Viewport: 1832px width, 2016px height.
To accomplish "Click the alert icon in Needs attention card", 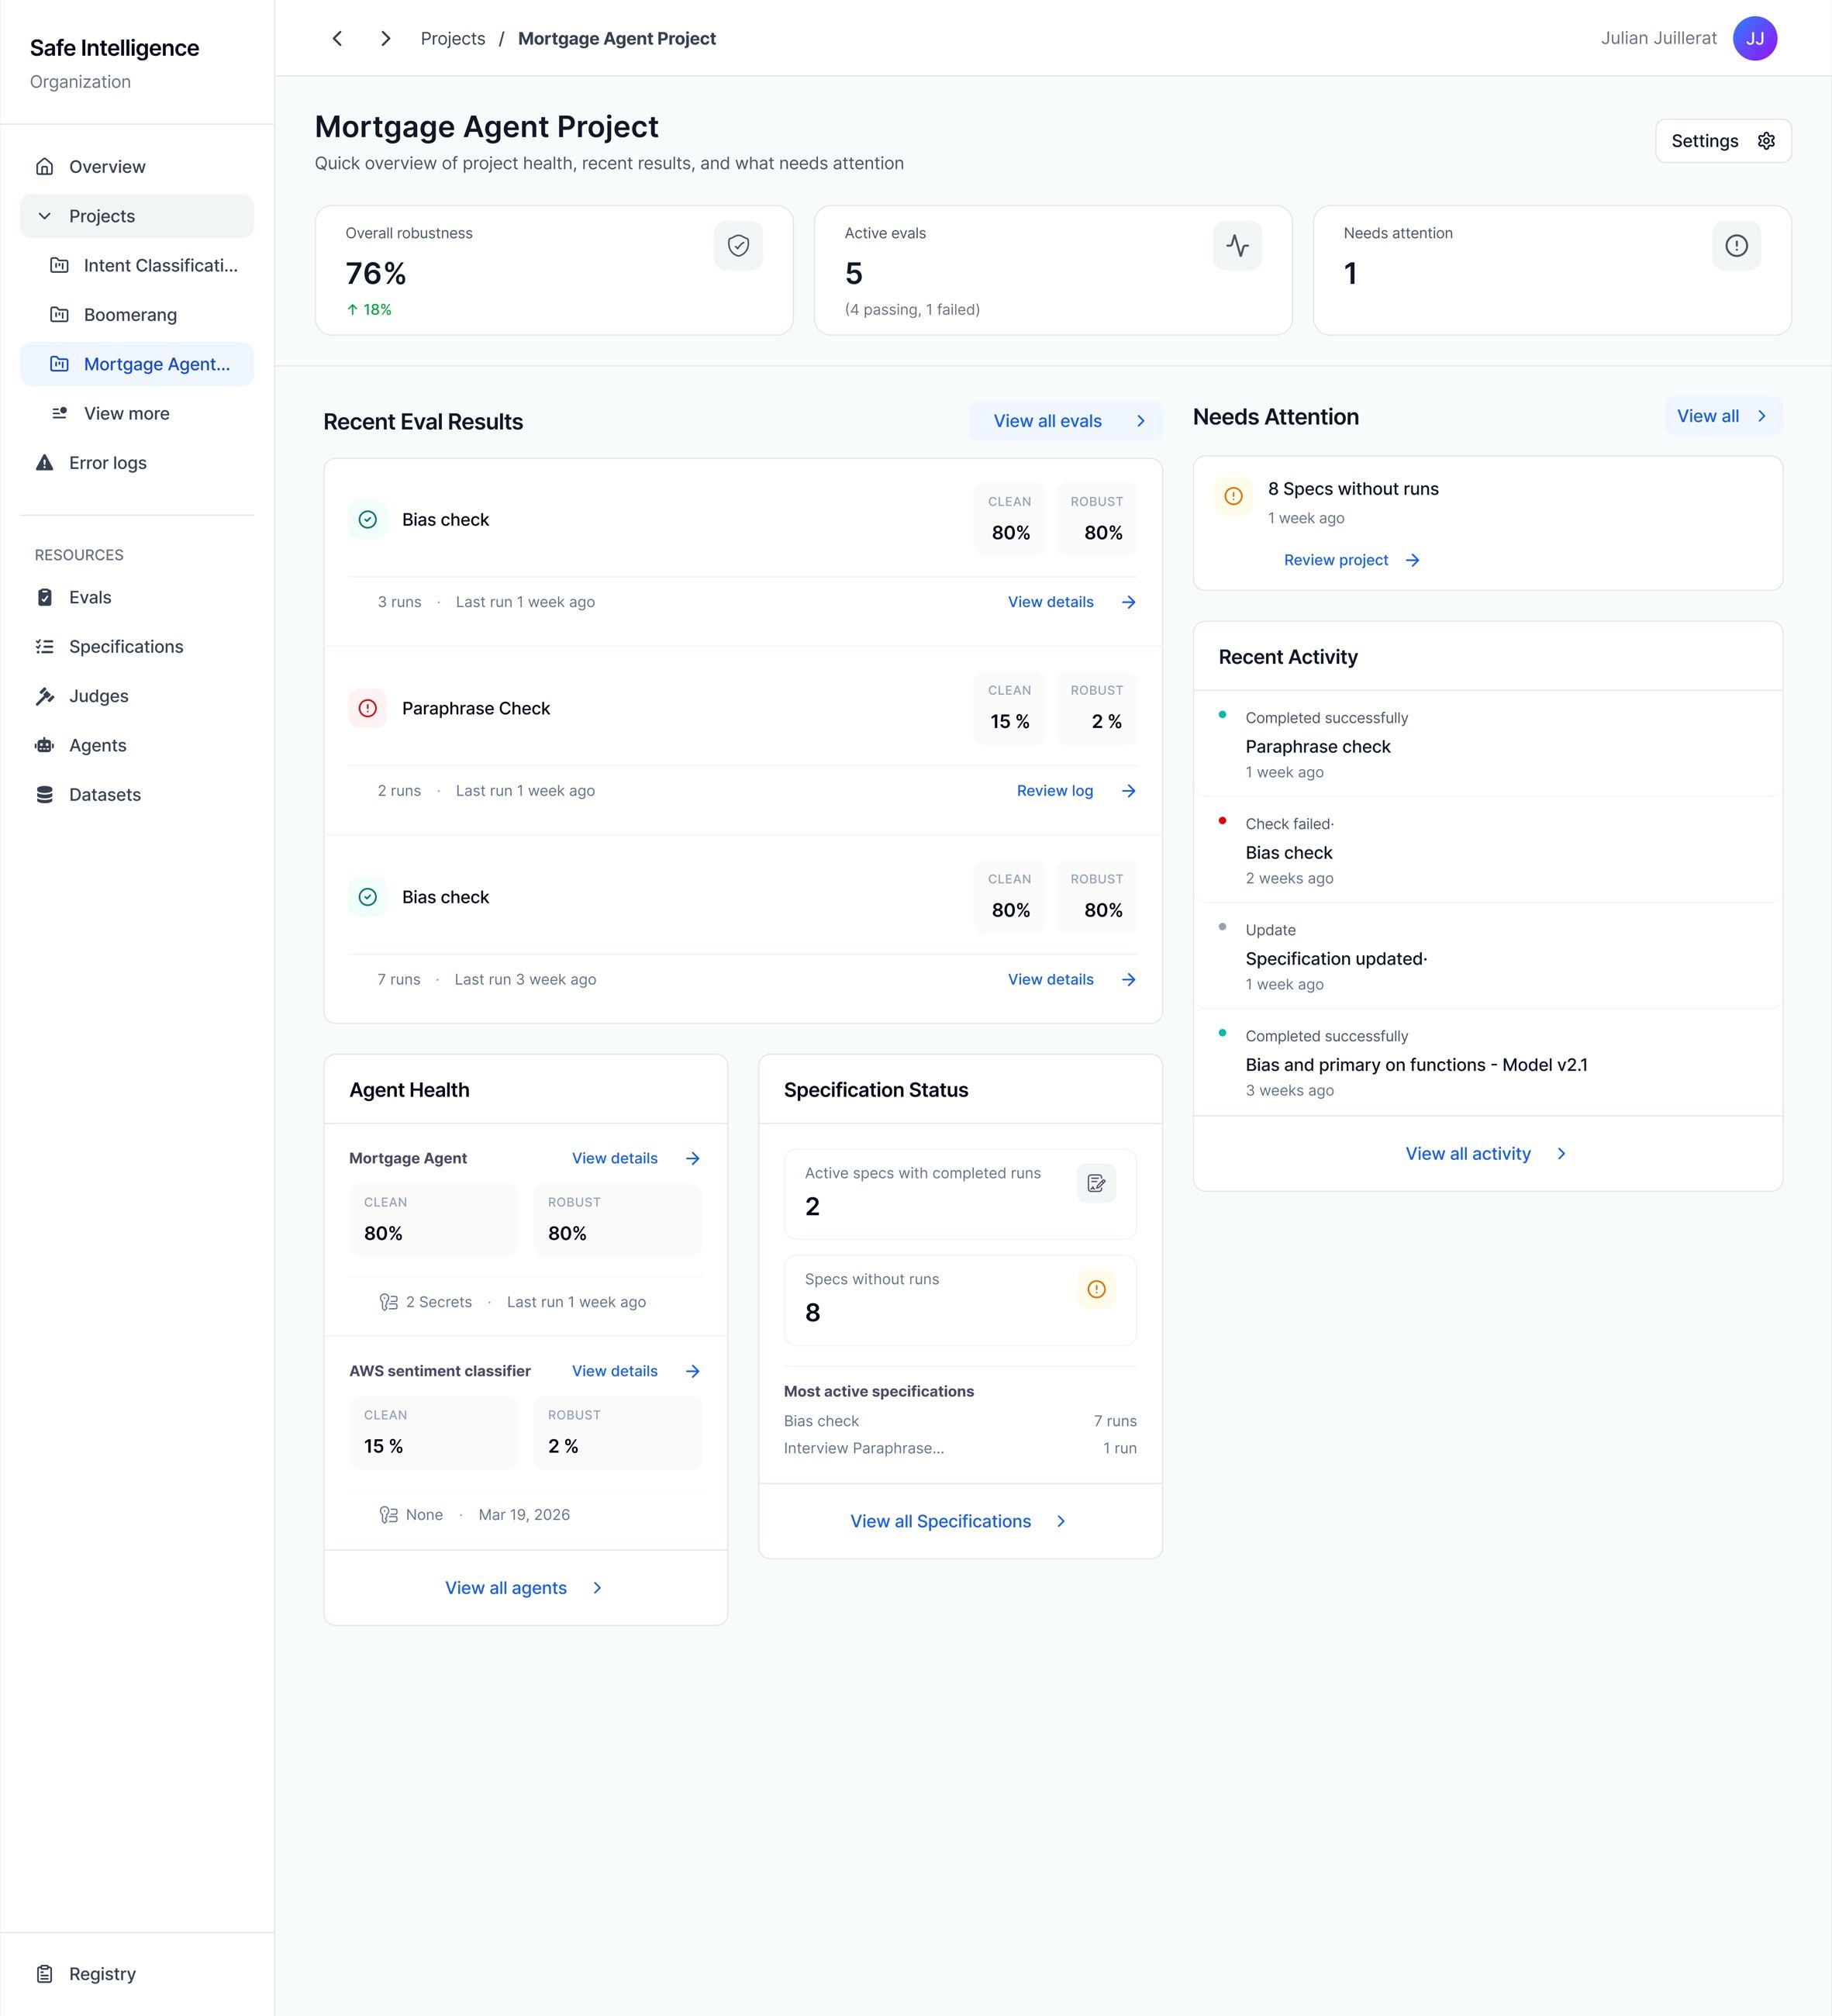I will pyautogui.click(x=1736, y=245).
